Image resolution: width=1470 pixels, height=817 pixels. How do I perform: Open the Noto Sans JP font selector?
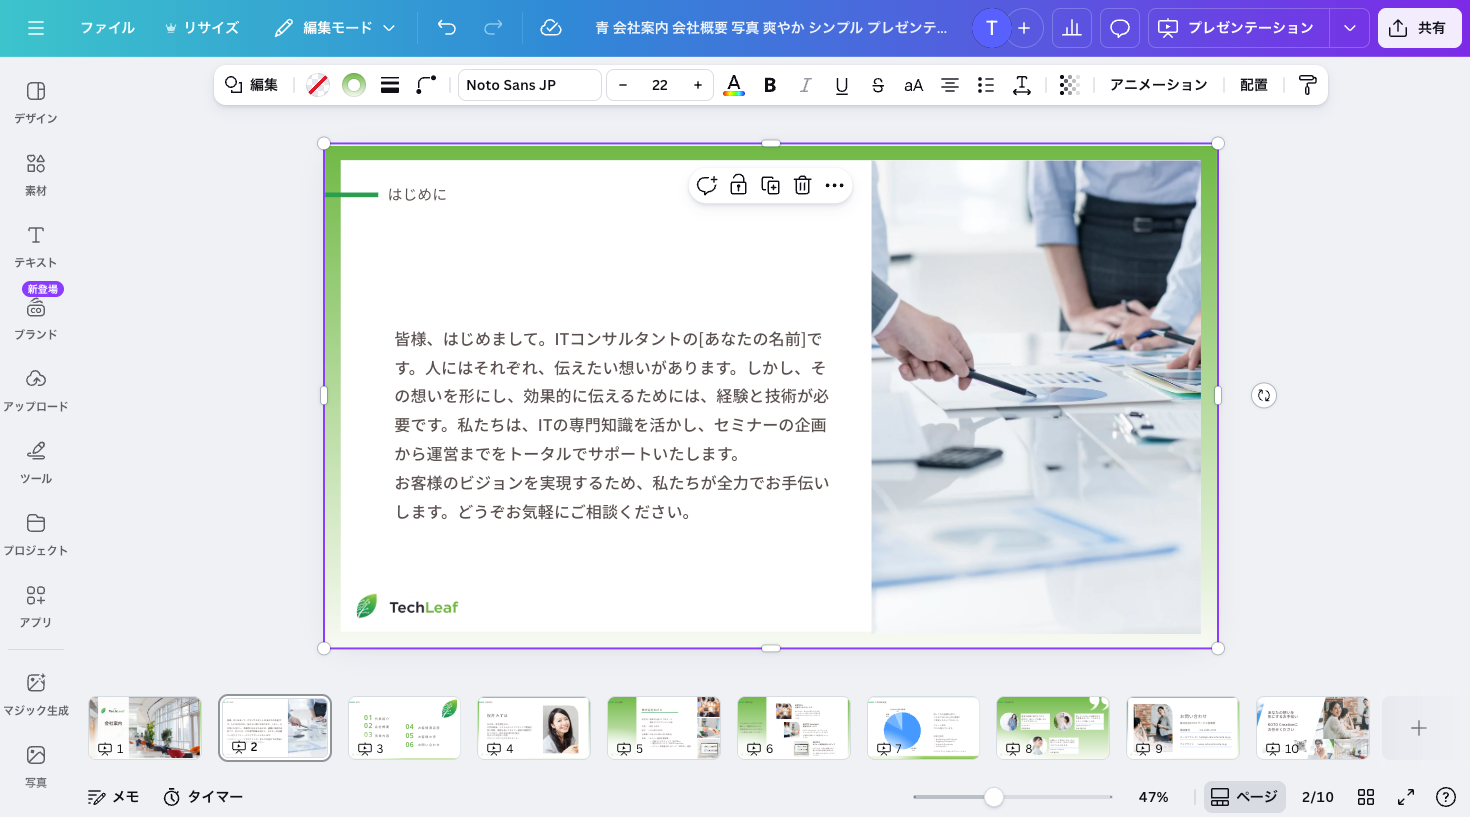[x=529, y=85]
